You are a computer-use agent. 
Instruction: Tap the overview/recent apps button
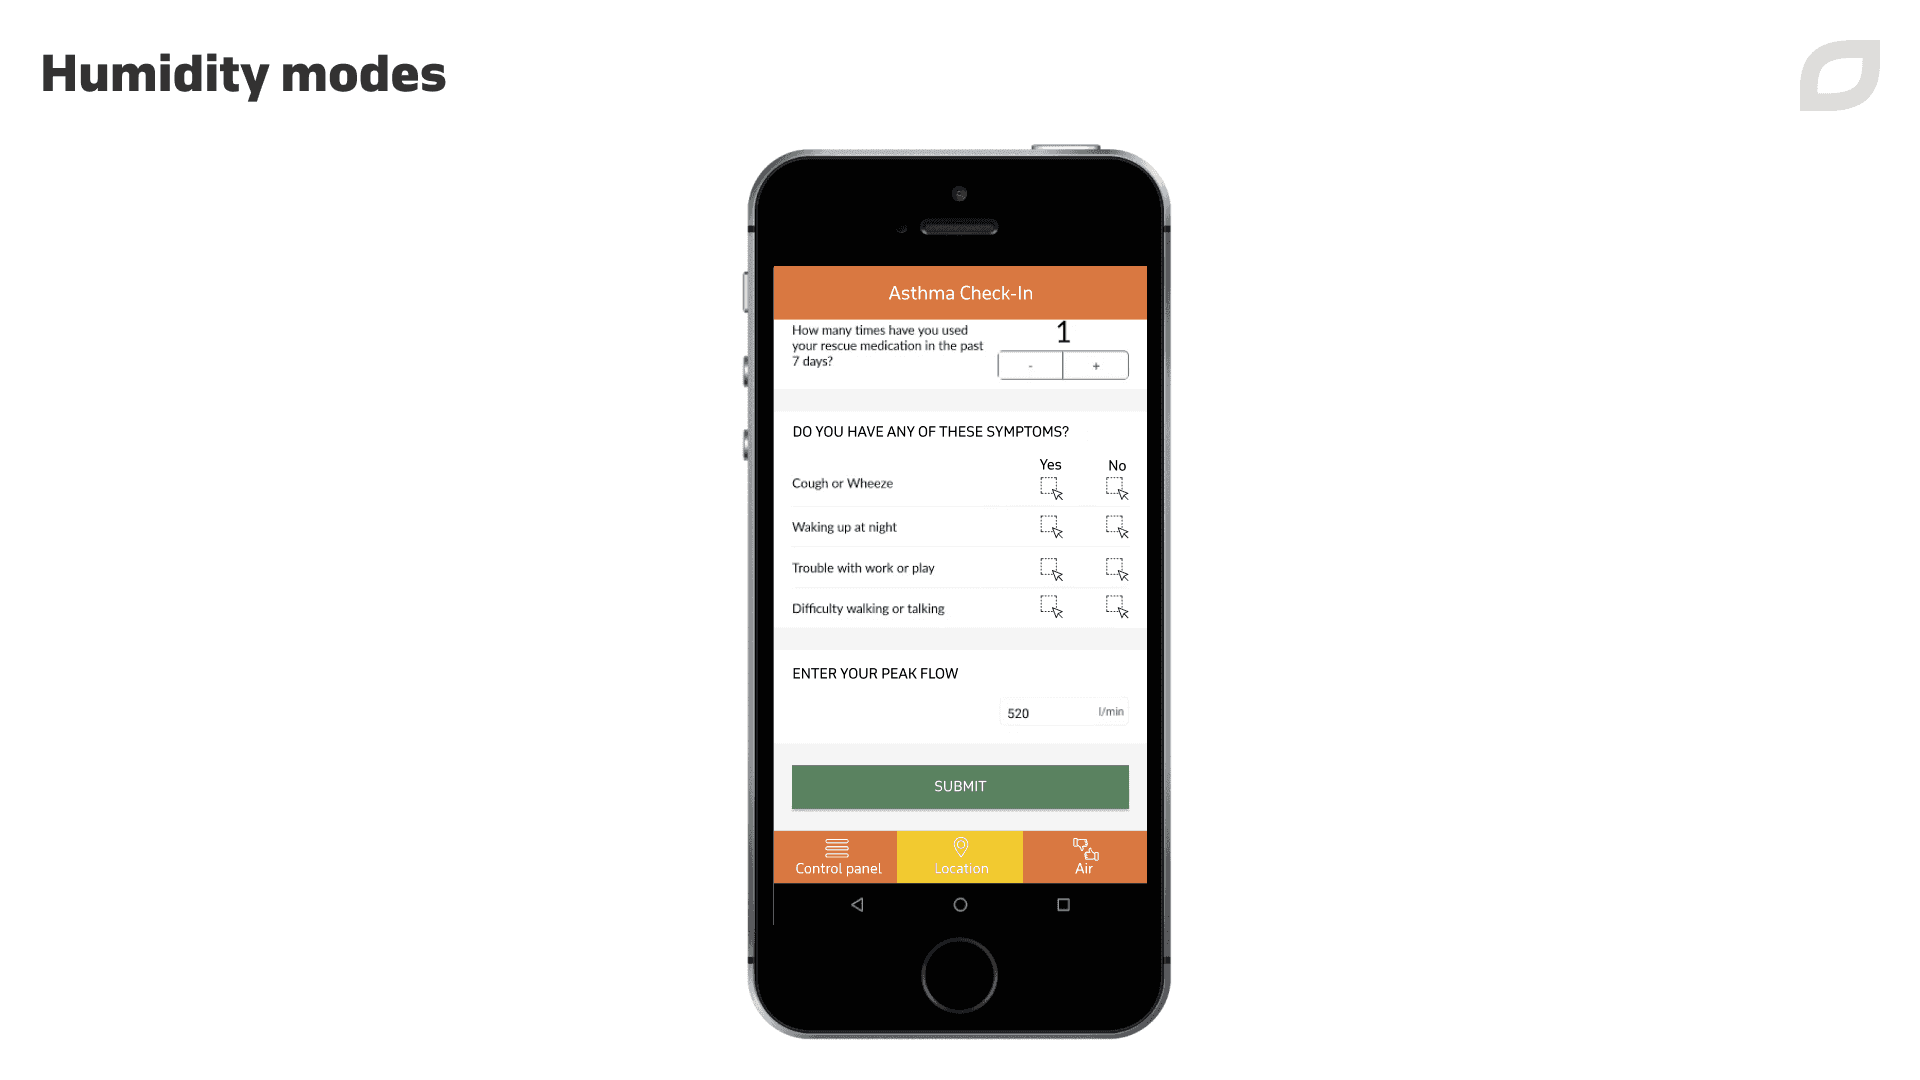tap(1063, 905)
